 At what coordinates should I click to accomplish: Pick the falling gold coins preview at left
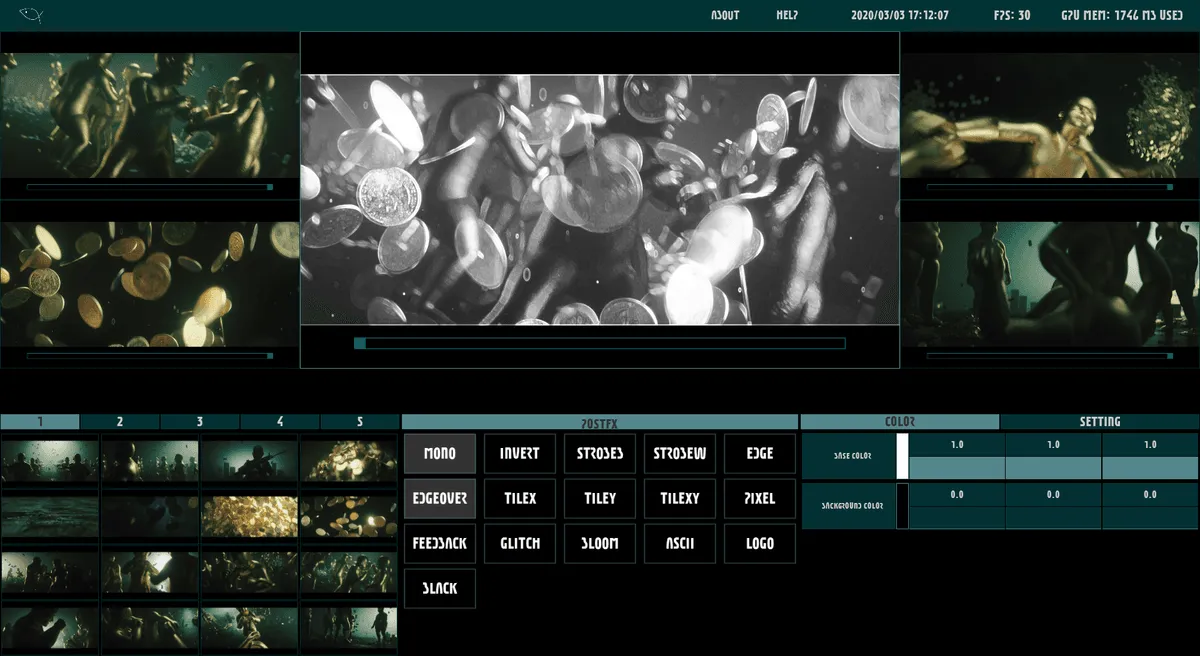150,284
